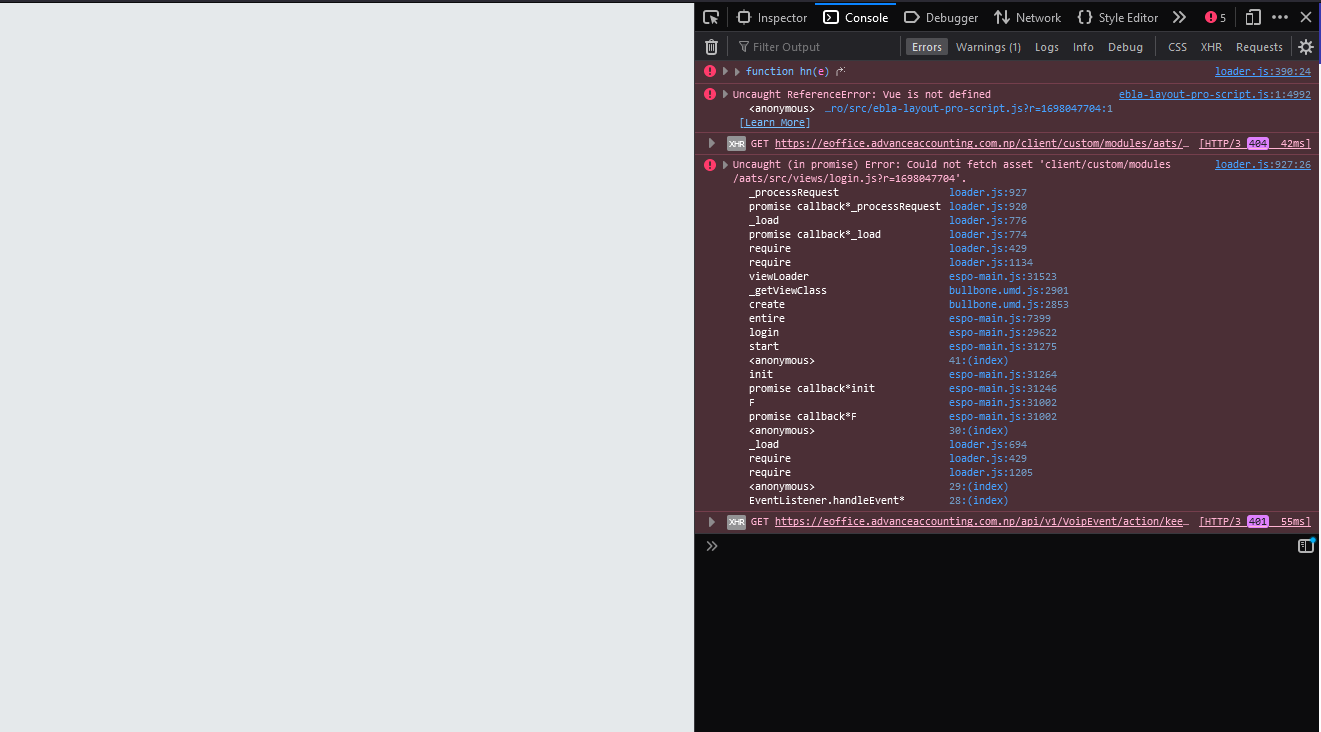Open the loader.js:390:24 source link
Viewport: 1321px width, 732px height.
[1262, 71]
